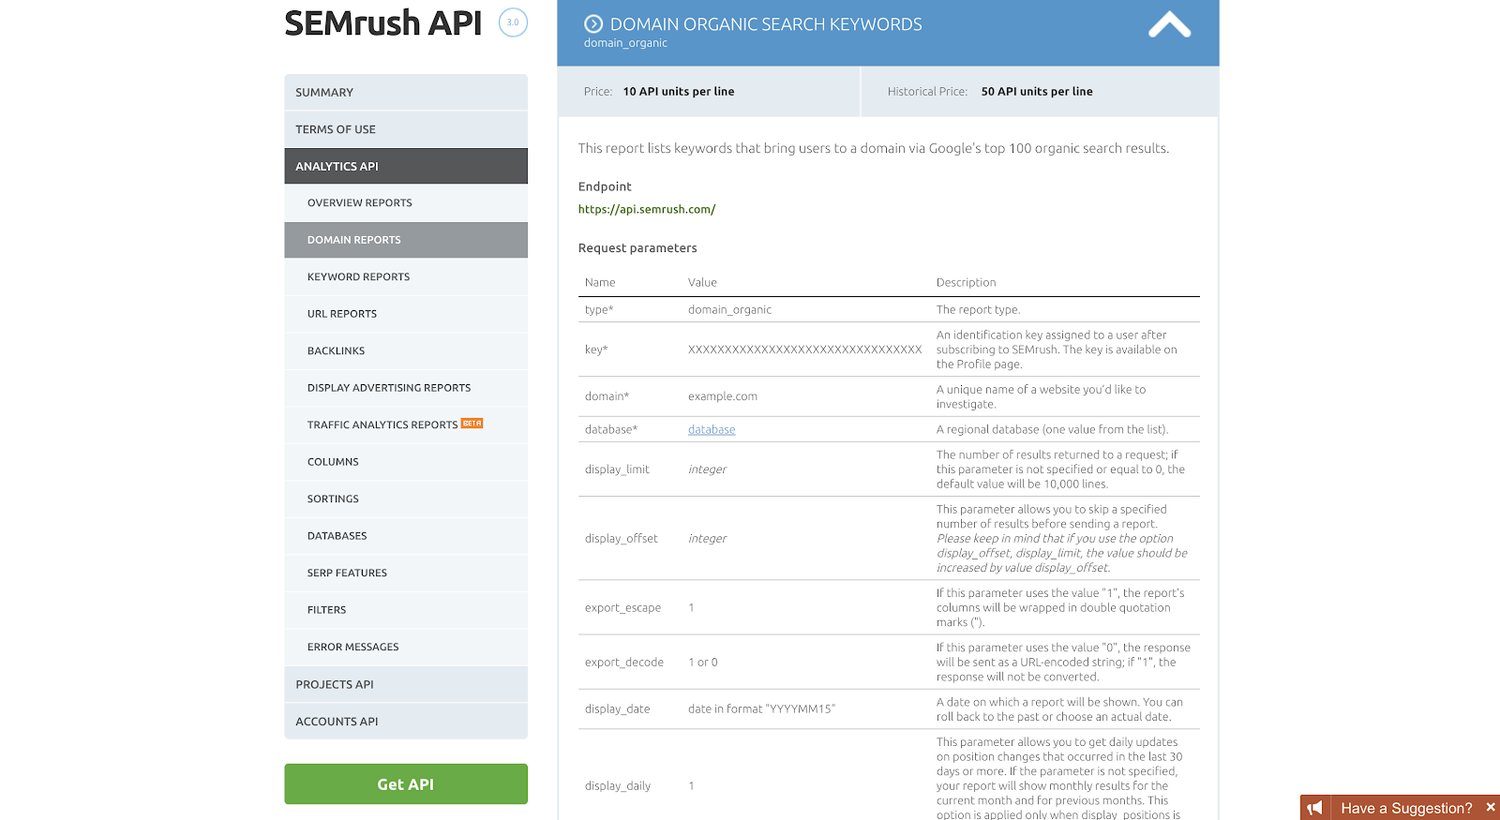The height and width of the screenshot is (820, 1500).
Task: Expand the Projects API section
Action: pos(405,684)
